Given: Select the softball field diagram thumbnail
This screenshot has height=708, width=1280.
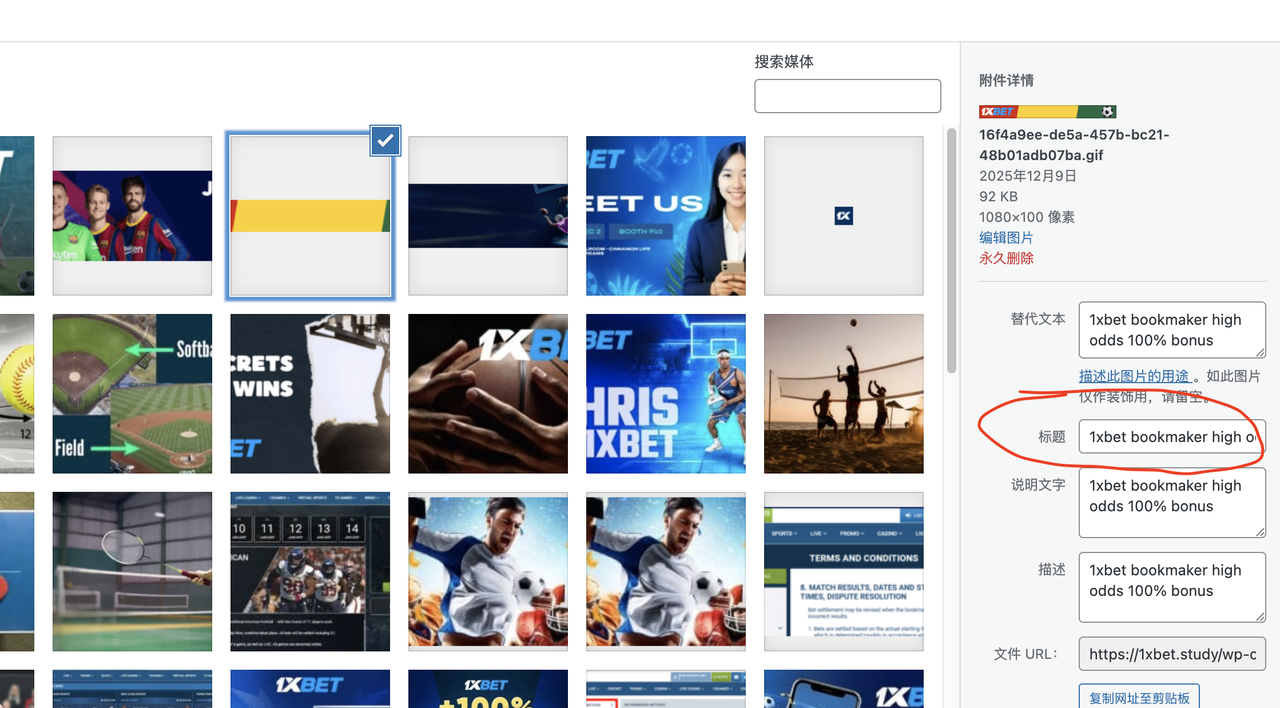Looking at the screenshot, I should (132, 394).
